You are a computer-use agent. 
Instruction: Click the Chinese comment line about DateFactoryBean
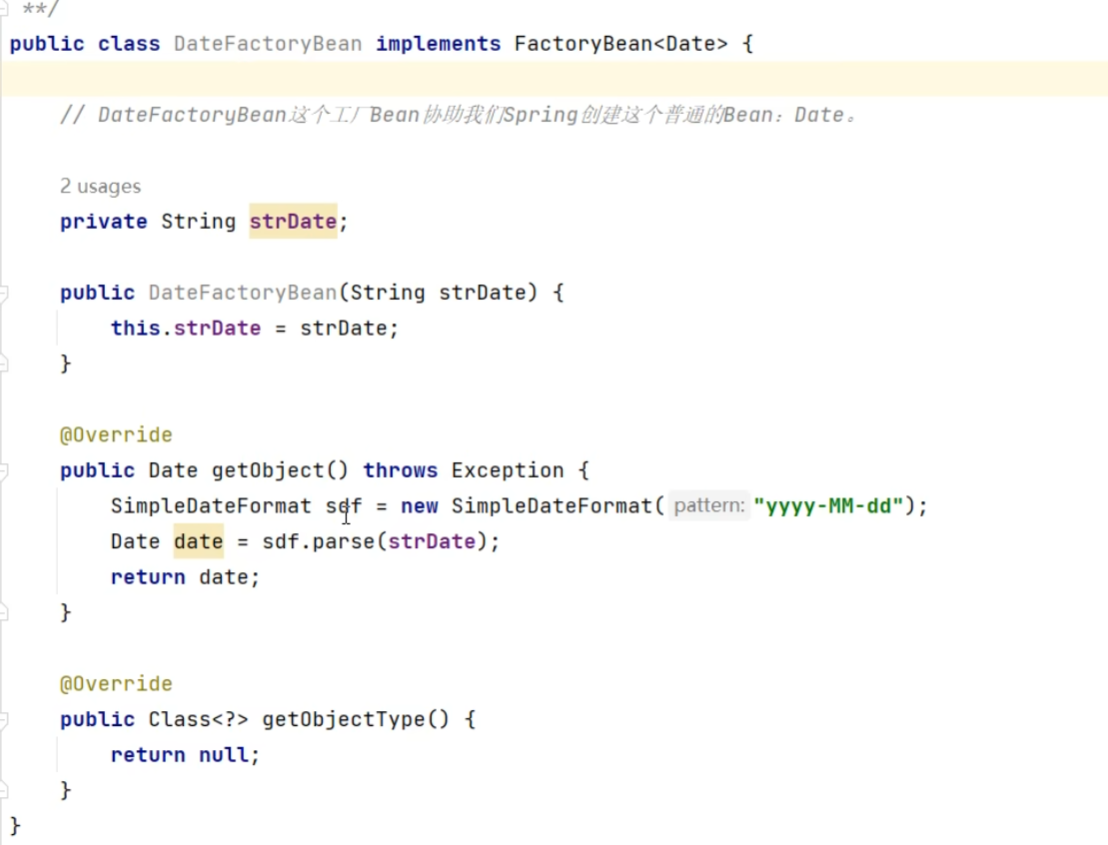pyautogui.click(x=460, y=115)
